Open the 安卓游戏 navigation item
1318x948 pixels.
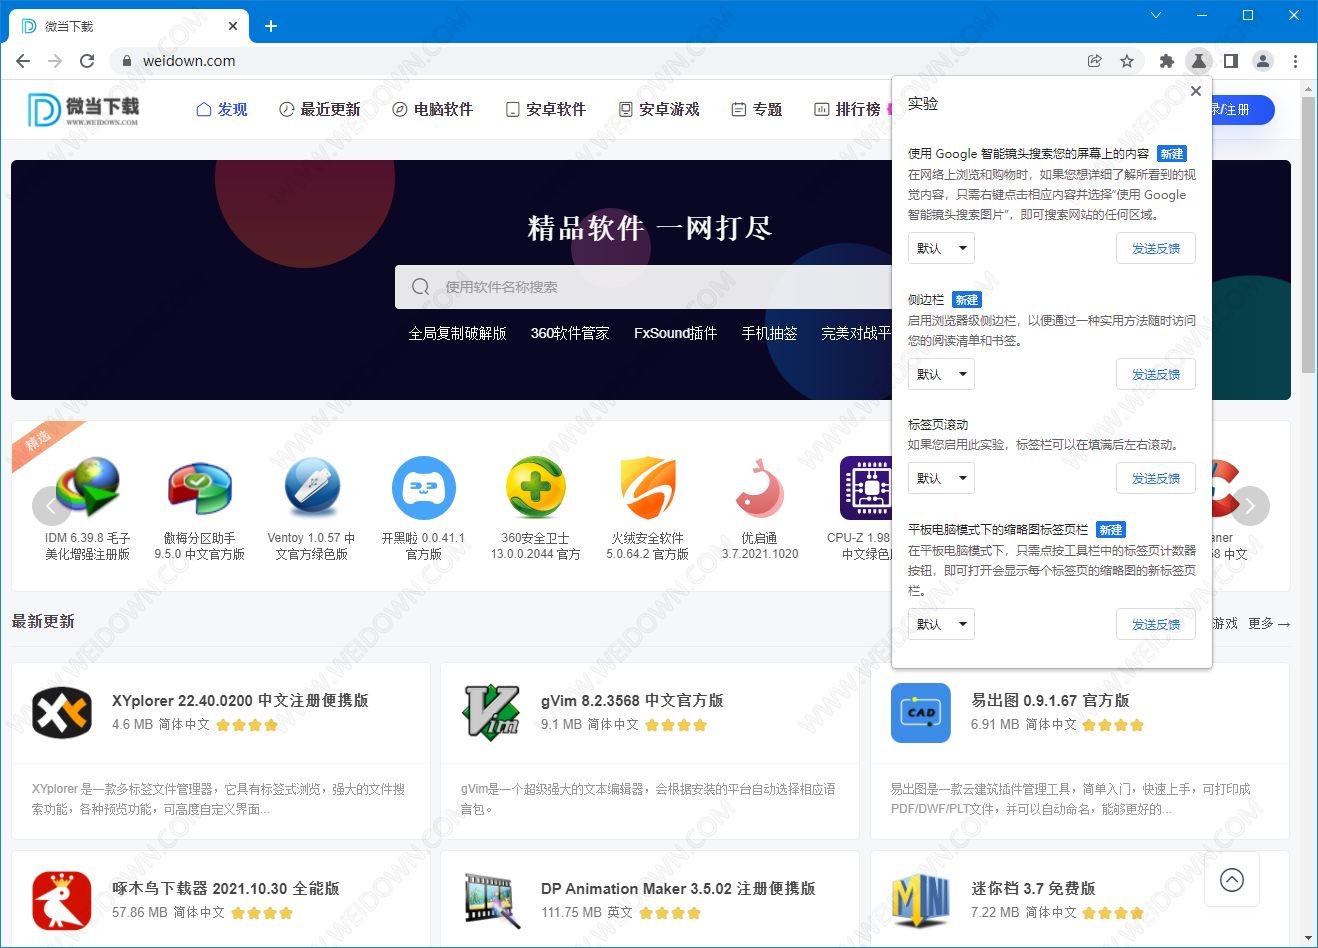point(659,109)
